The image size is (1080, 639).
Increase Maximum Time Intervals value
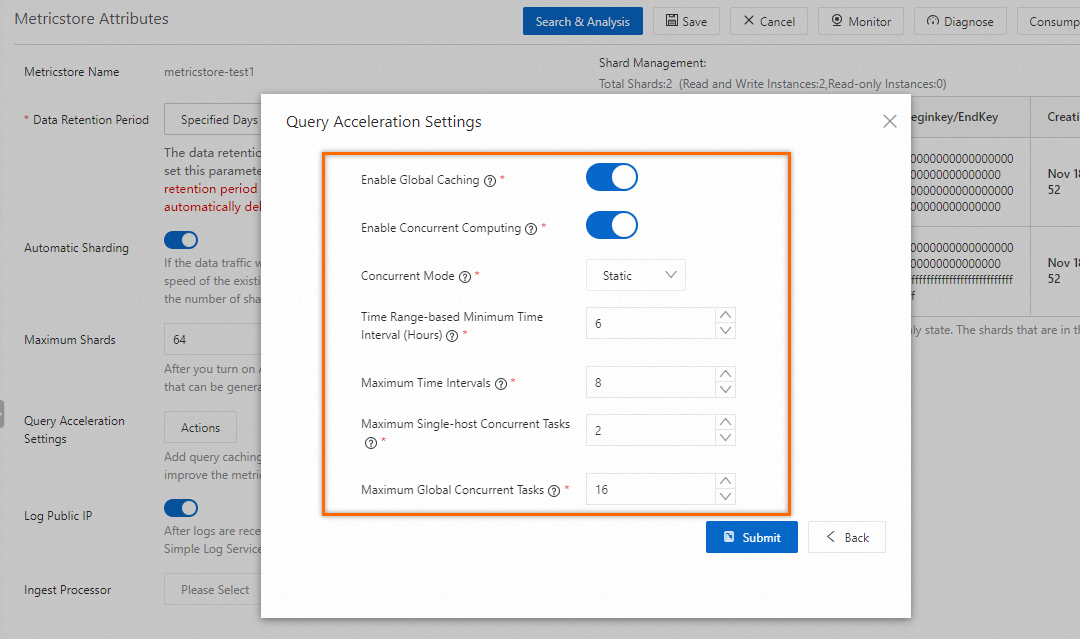pyautogui.click(x=725, y=374)
